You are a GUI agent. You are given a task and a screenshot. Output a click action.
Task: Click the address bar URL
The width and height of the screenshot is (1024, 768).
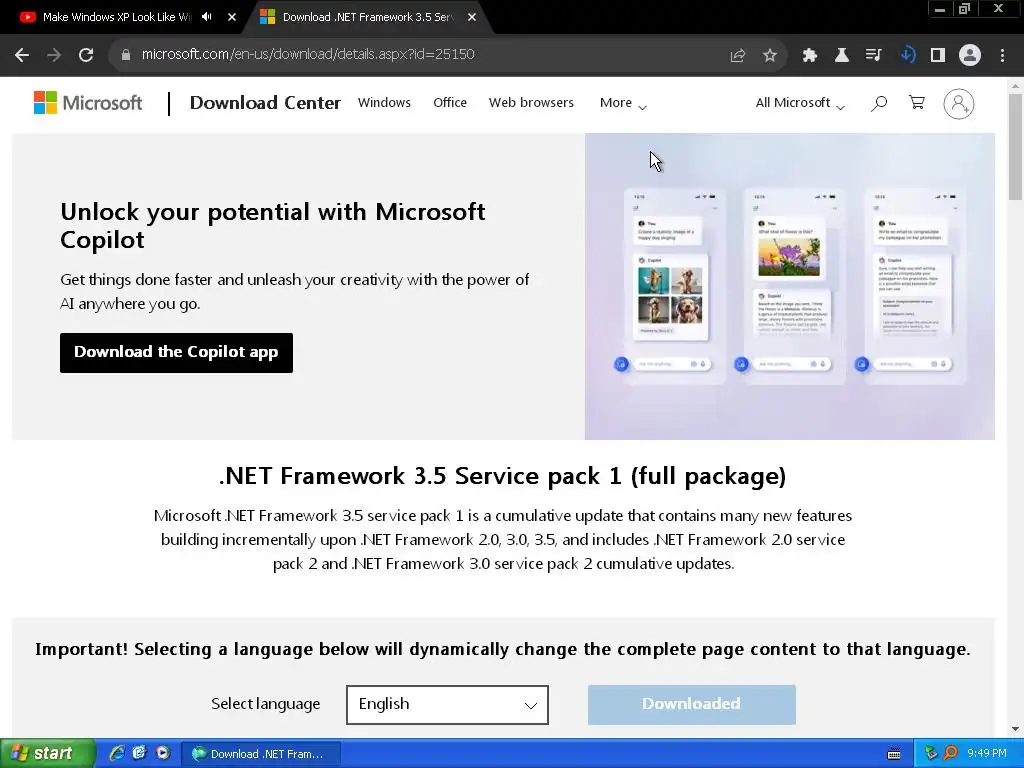coord(308,54)
